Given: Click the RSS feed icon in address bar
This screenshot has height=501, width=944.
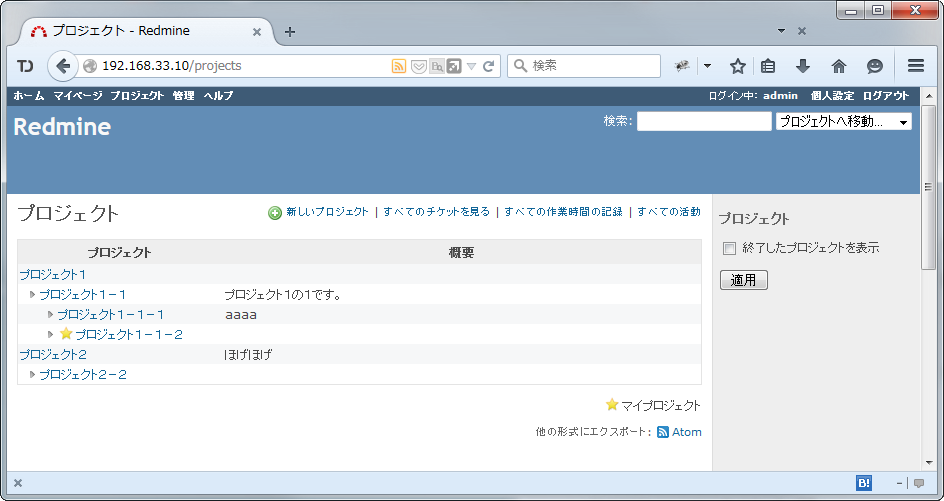Looking at the screenshot, I should tap(399, 66).
